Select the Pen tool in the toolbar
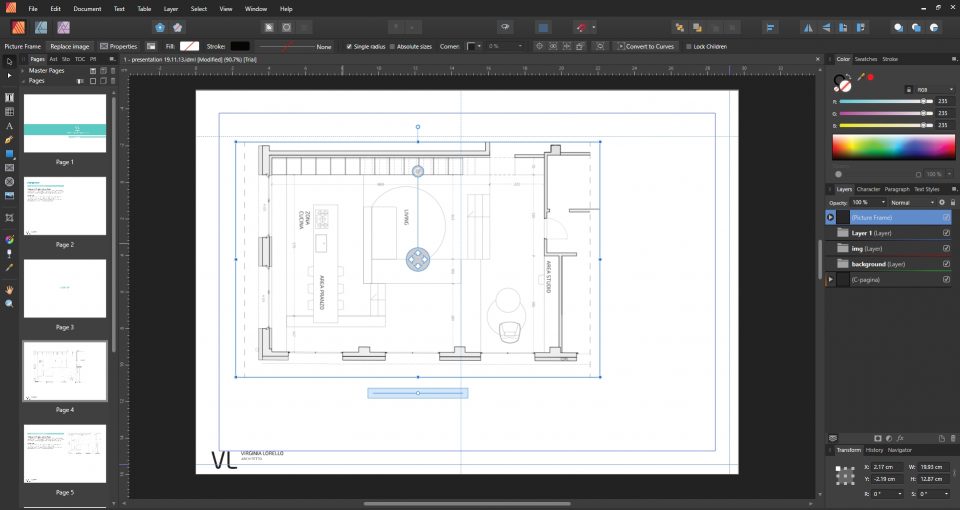This screenshot has width=960, height=510. (x=10, y=140)
